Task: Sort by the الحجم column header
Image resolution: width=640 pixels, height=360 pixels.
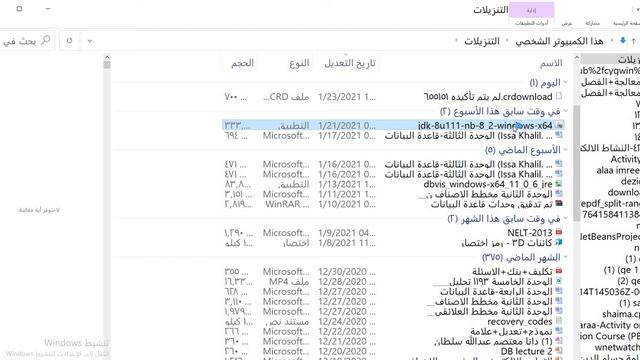Action: pyautogui.click(x=242, y=63)
